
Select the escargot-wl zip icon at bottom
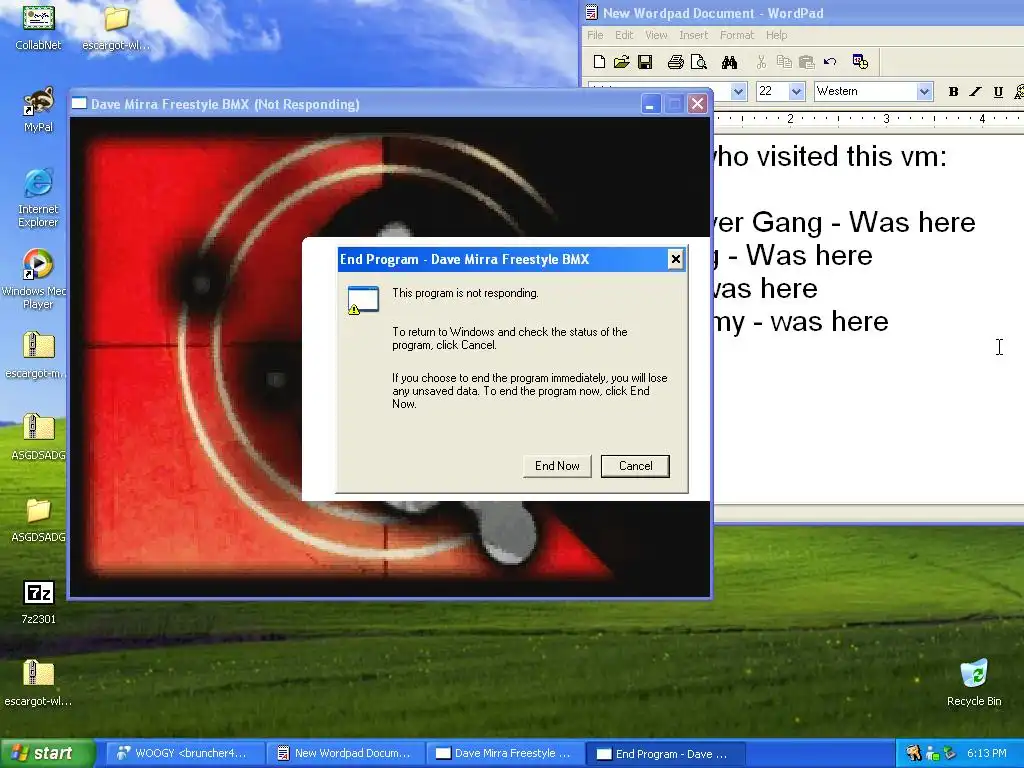tap(39, 683)
